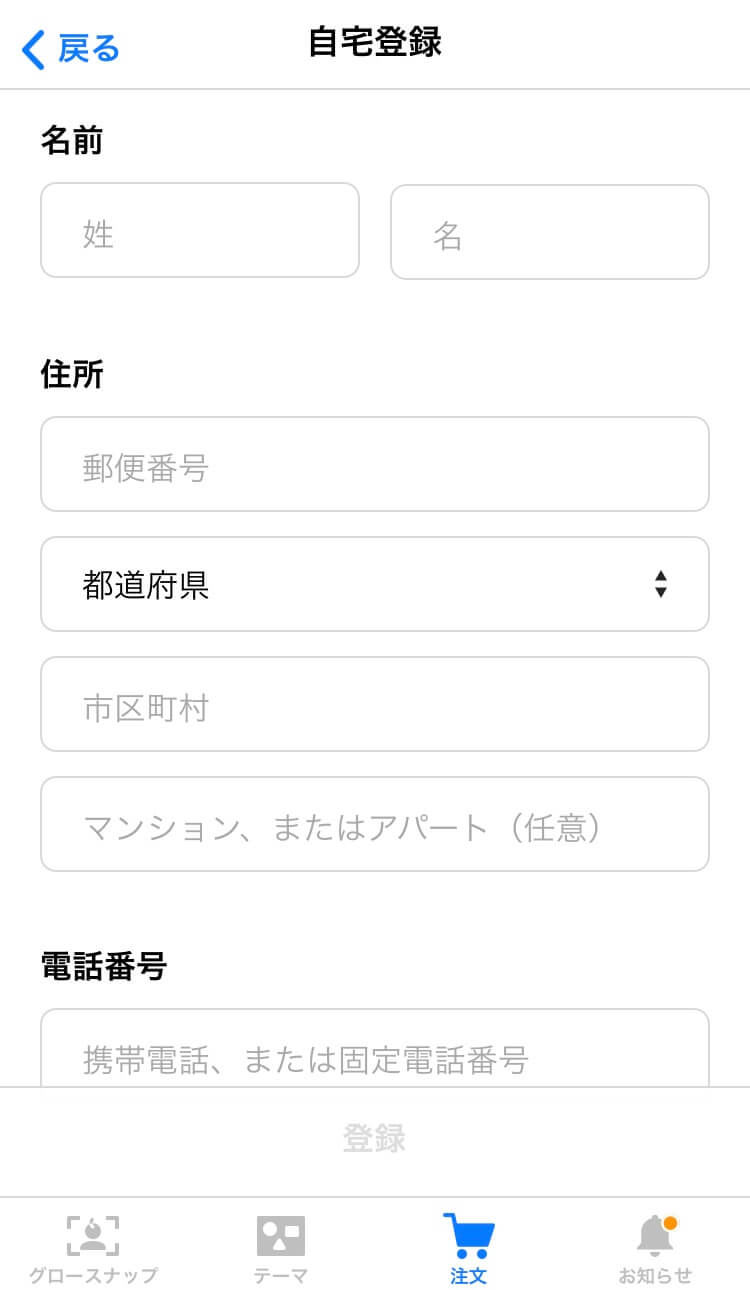Open the お知らせ tab label
This screenshot has width=750, height=1290.
click(x=655, y=1275)
